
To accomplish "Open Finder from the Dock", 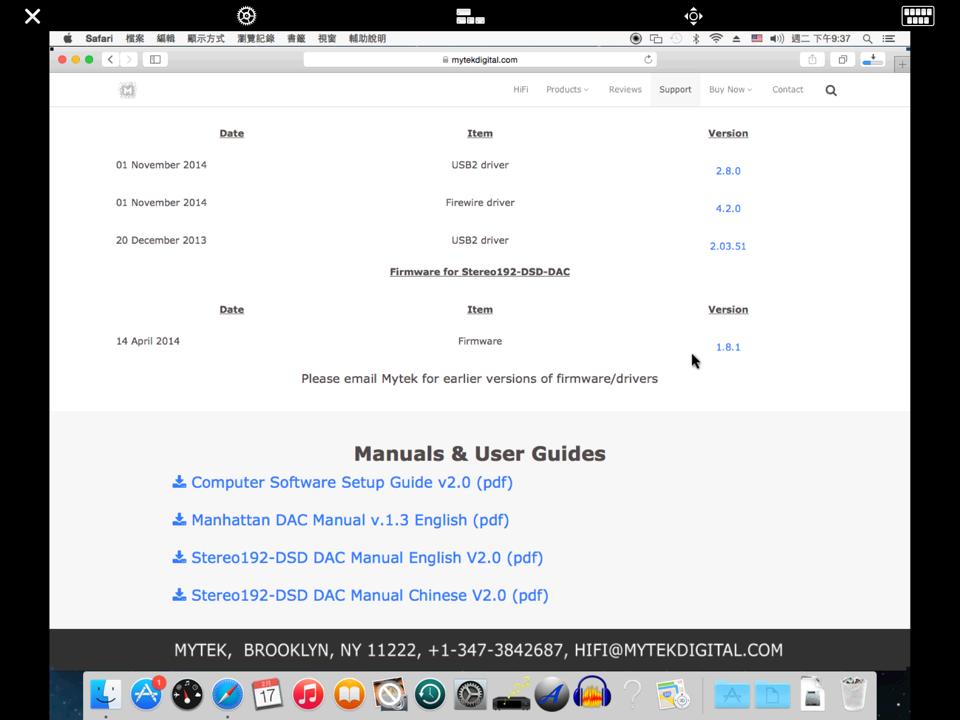I will tap(106, 694).
